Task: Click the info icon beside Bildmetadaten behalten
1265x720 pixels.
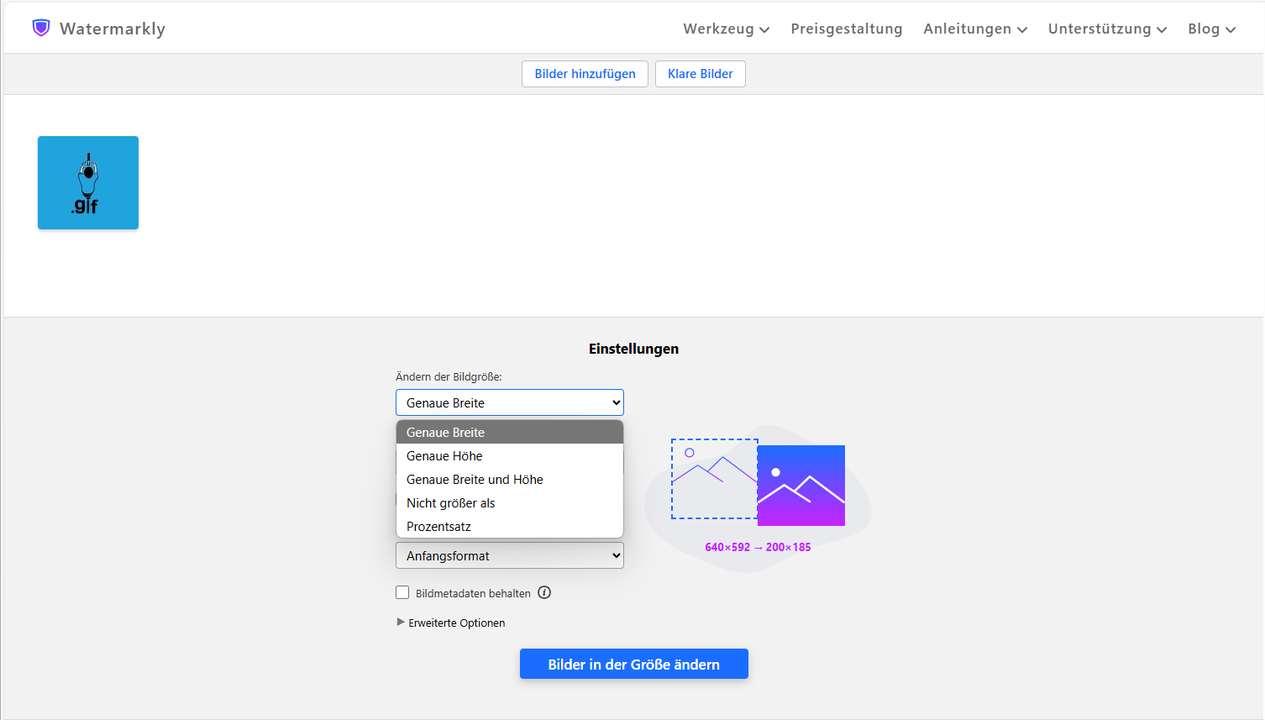Action: point(544,592)
